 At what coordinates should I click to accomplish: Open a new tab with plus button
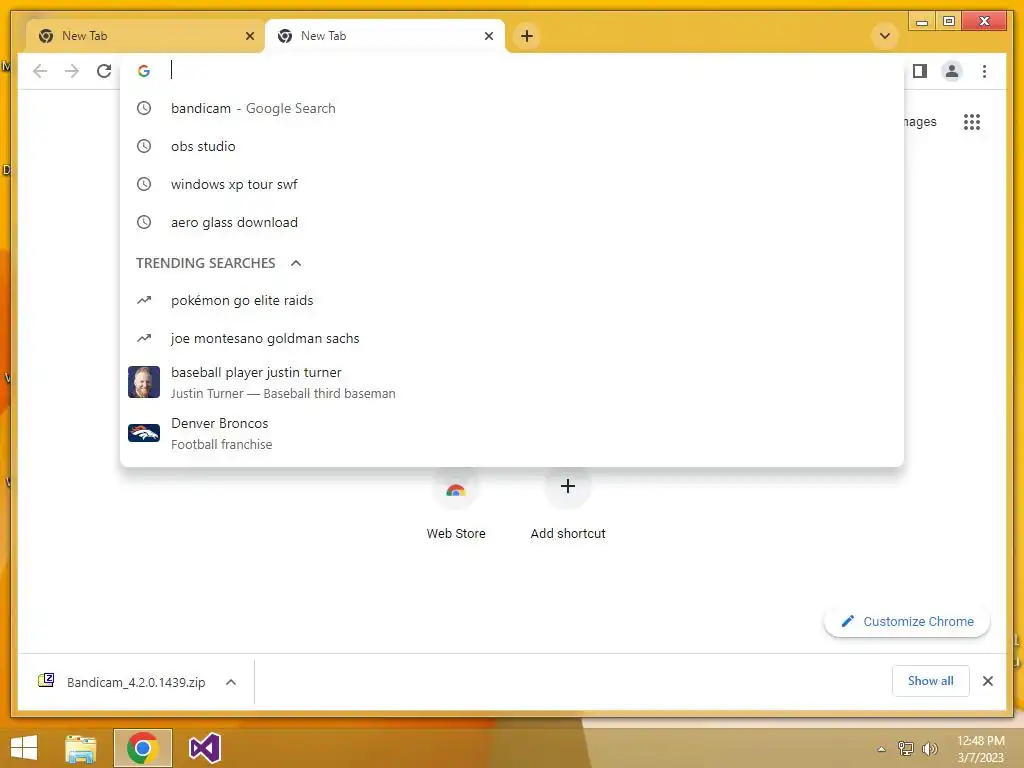527,36
